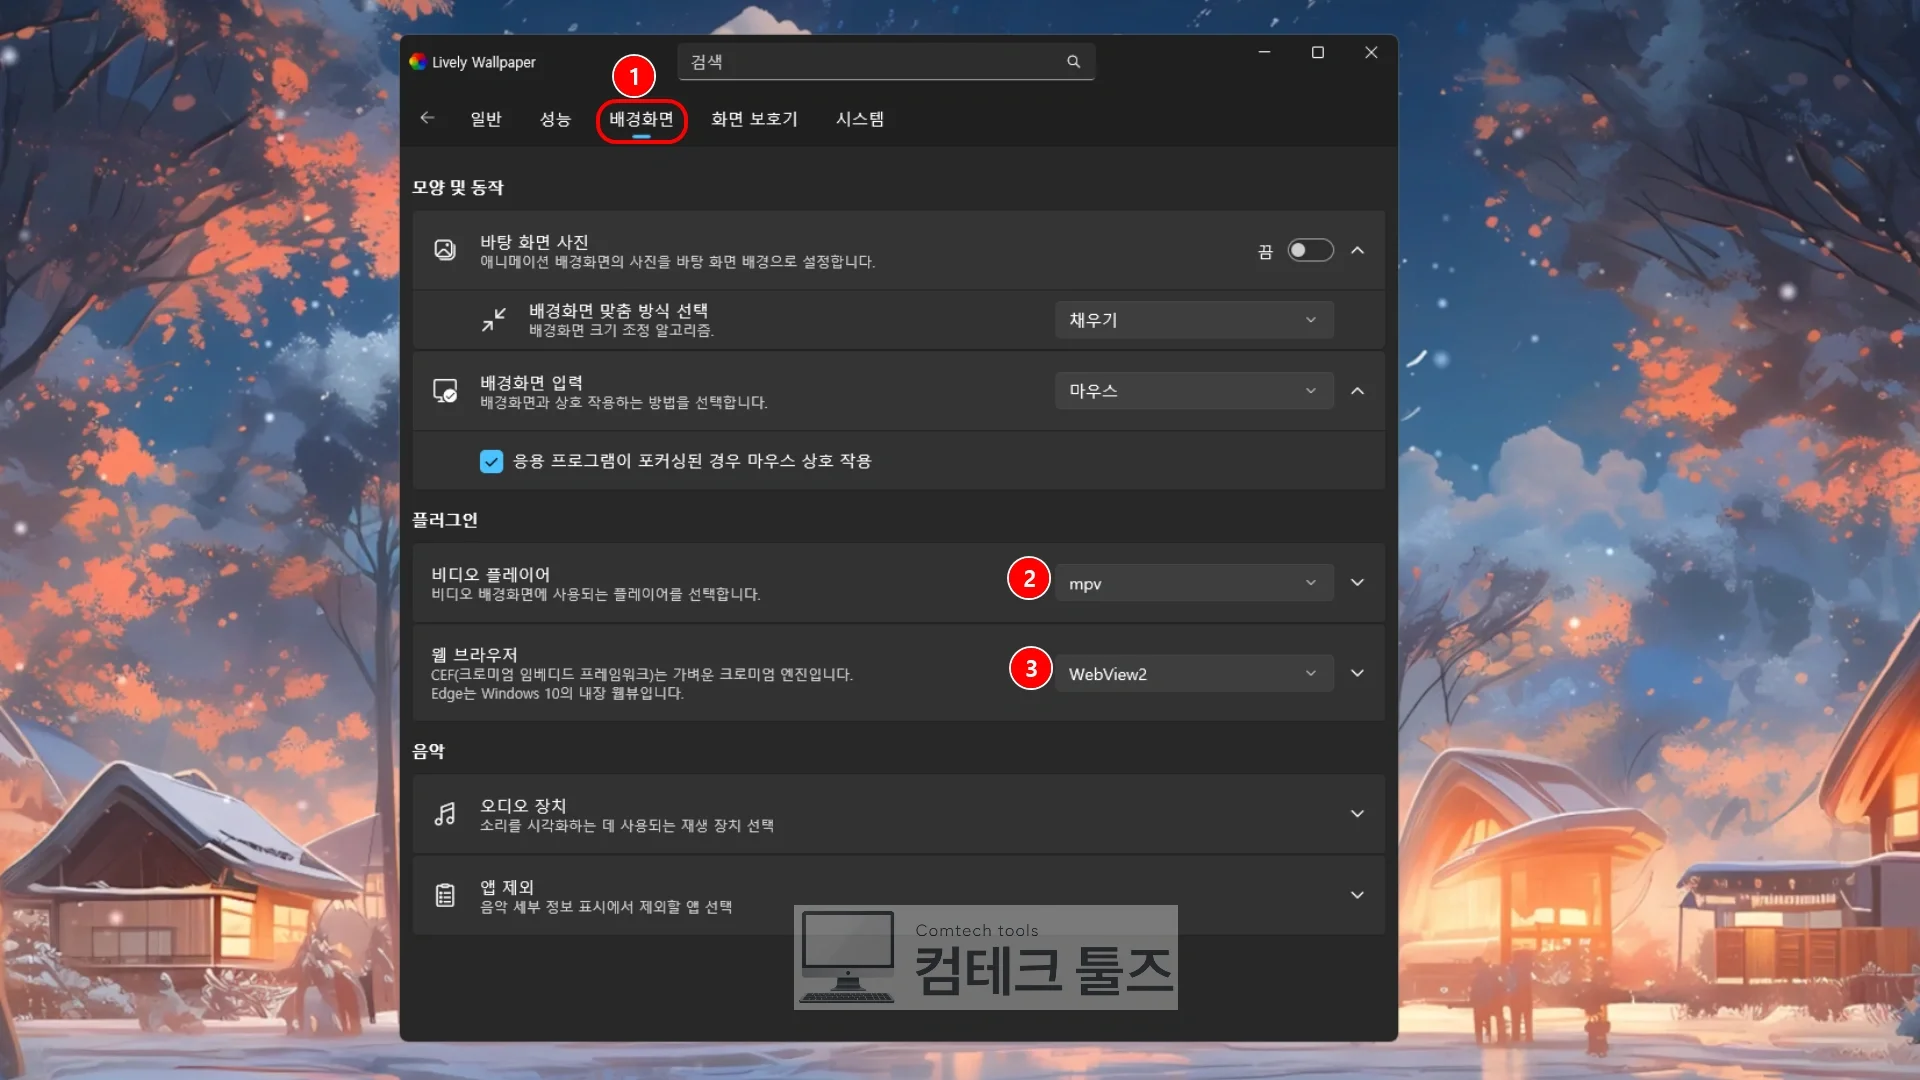1920x1080 pixels.
Task: Open the 시스템 tab
Action: pos(860,119)
